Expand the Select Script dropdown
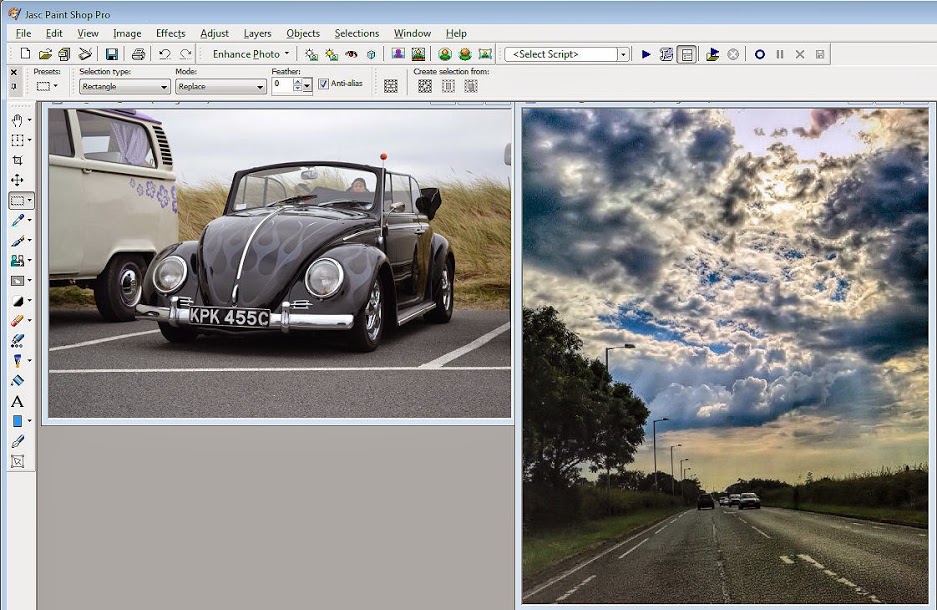The height and width of the screenshot is (610, 937). point(623,54)
